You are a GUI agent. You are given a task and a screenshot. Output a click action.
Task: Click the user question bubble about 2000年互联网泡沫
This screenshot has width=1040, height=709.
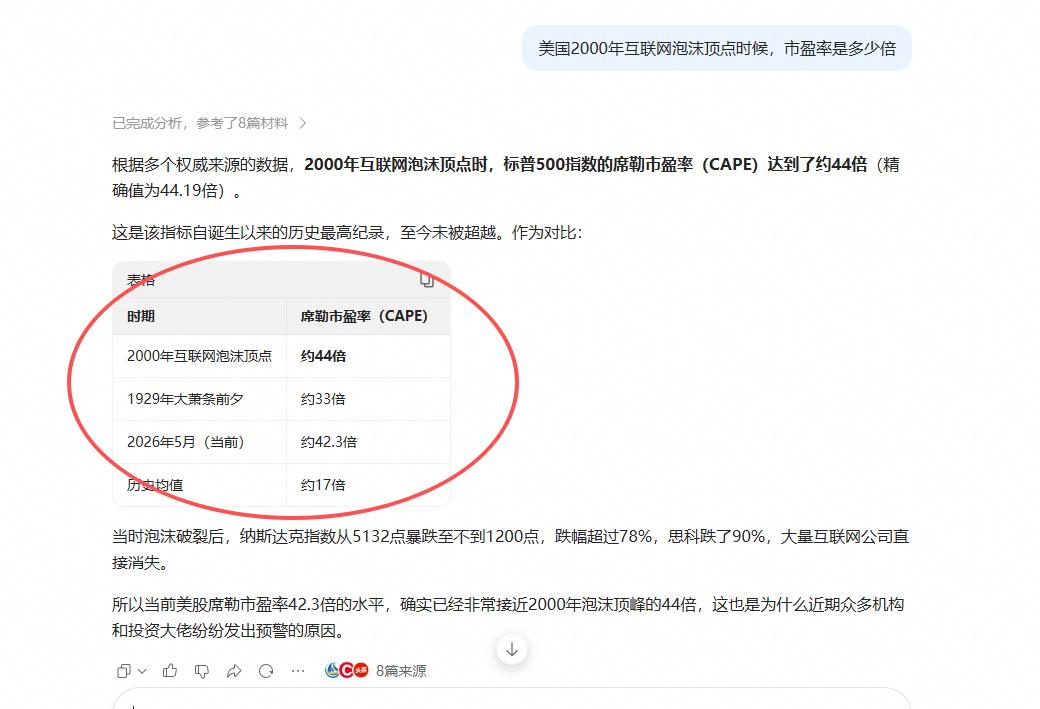pos(716,48)
